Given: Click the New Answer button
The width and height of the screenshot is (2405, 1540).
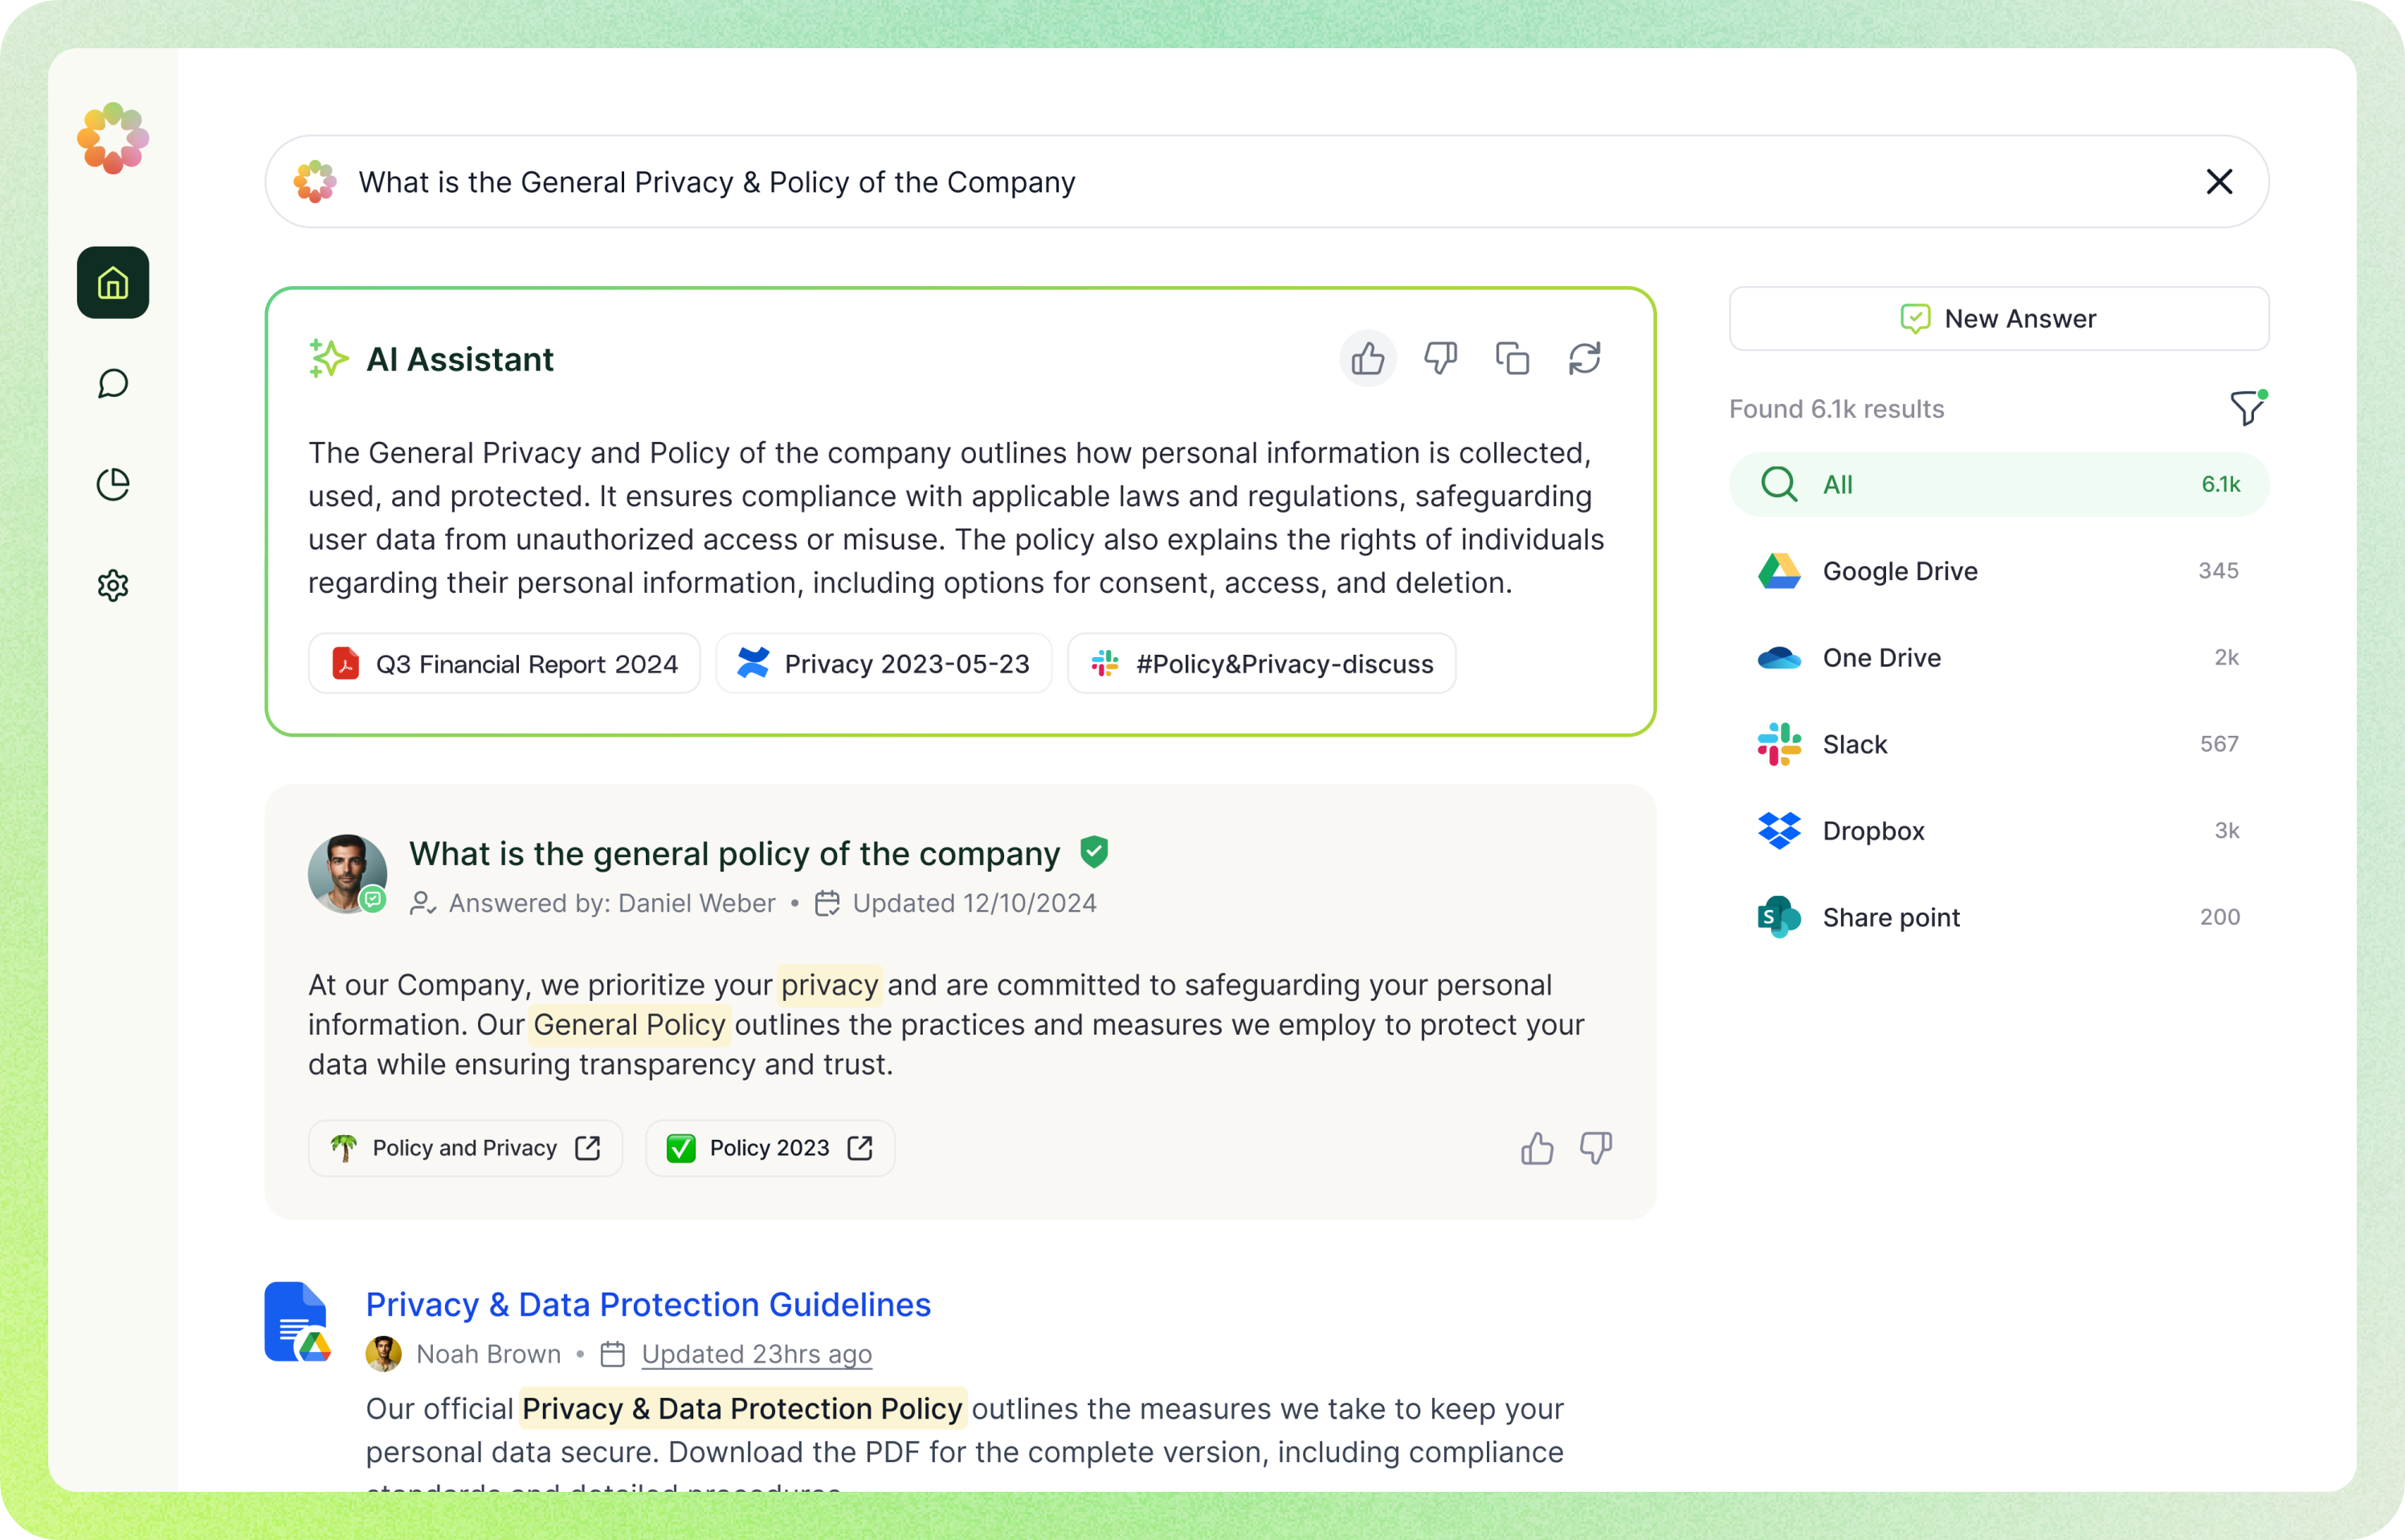Looking at the screenshot, I should [x=1998, y=319].
